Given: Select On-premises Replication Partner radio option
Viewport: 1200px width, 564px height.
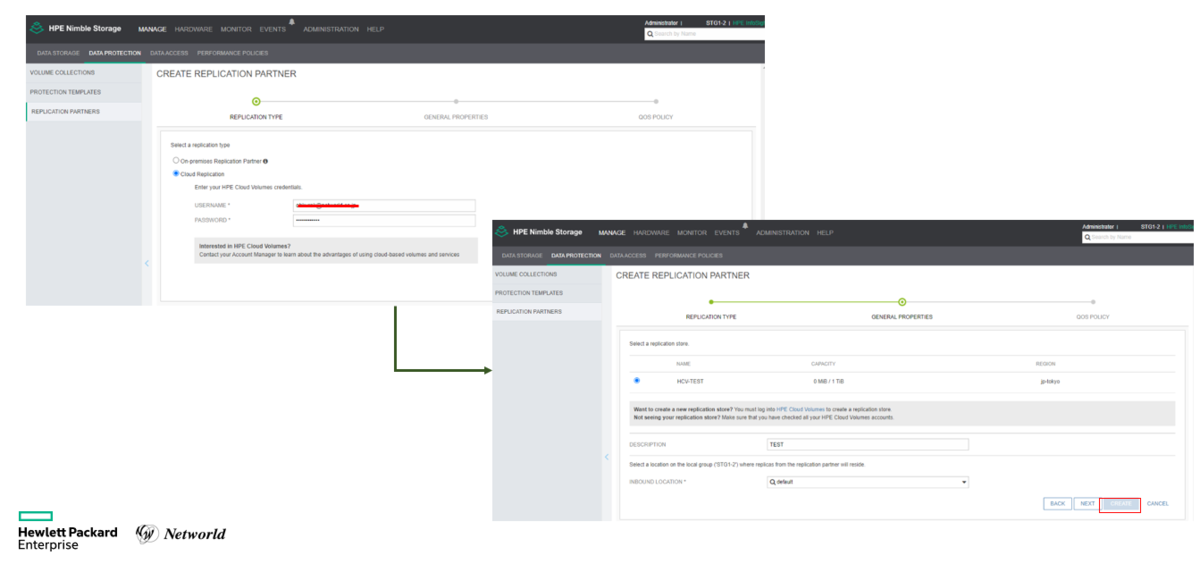Looking at the screenshot, I should click(x=176, y=160).
